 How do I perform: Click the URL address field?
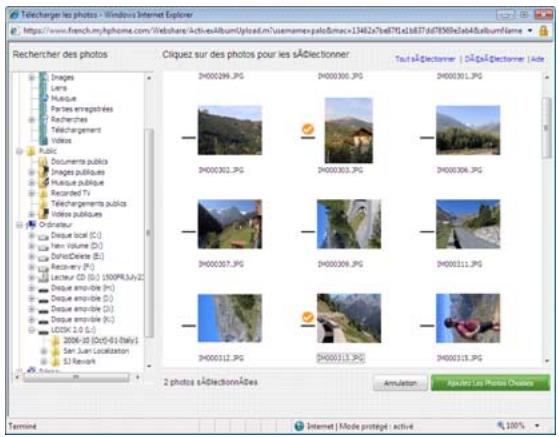272,31
